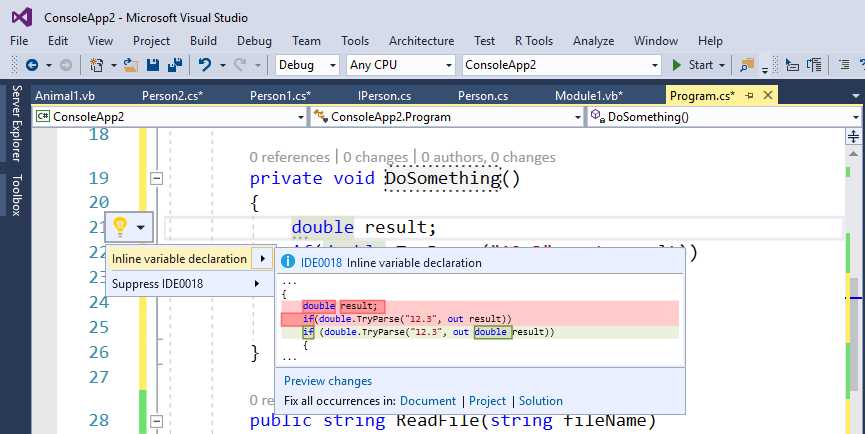Save the current file with disk icon
The width and height of the screenshot is (865, 434).
tap(153, 65)
